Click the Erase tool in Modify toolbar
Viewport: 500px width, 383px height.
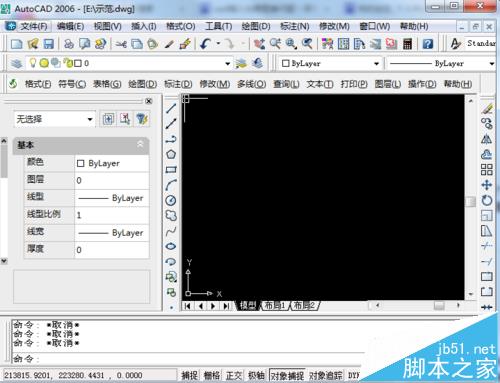click(487, 108)
